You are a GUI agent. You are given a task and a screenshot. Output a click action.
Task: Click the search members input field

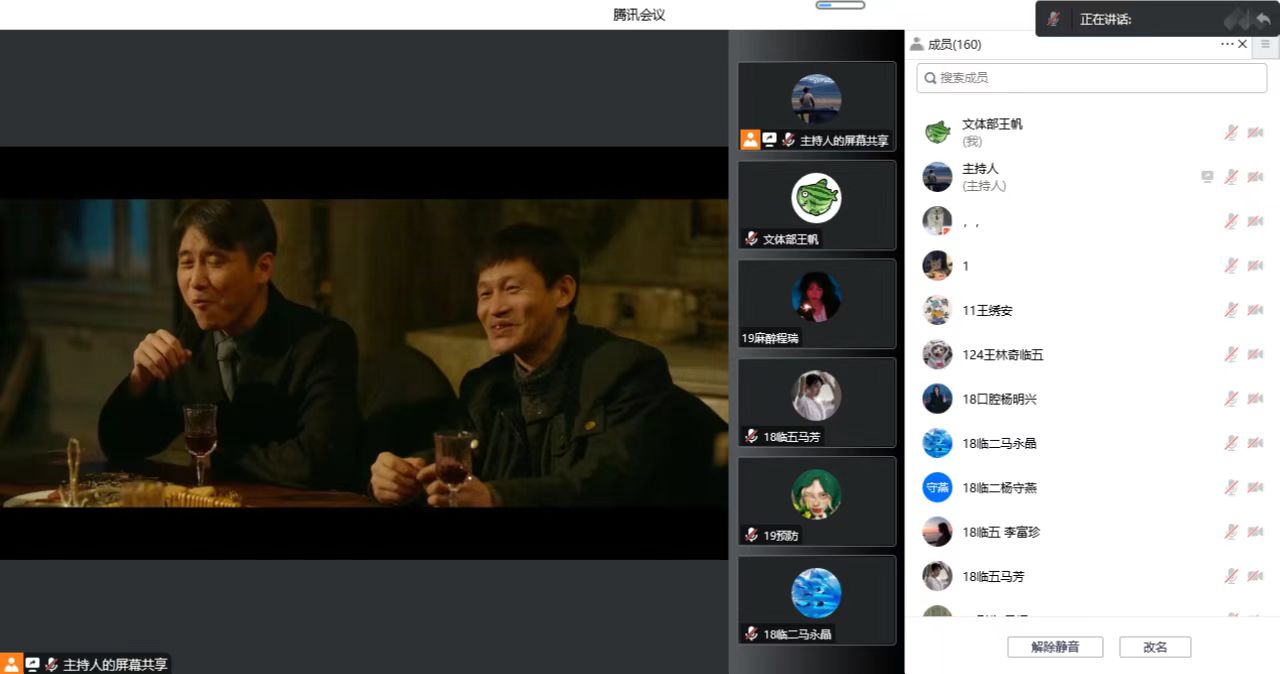click(x=1091, y=78)
